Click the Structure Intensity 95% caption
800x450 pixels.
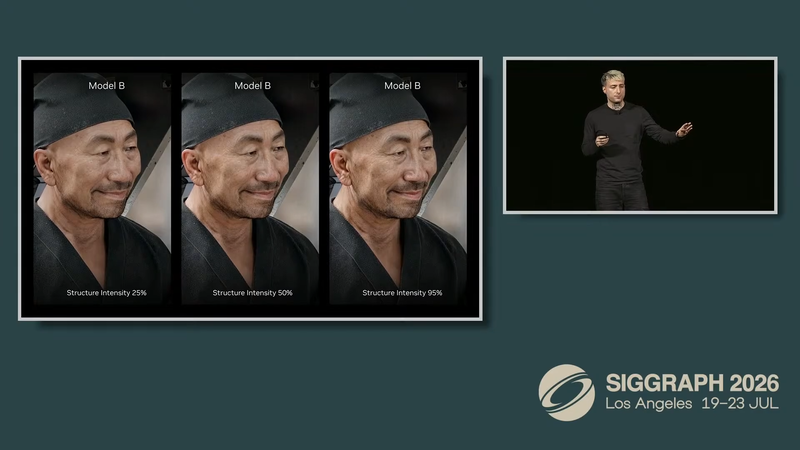pos(402,293)
